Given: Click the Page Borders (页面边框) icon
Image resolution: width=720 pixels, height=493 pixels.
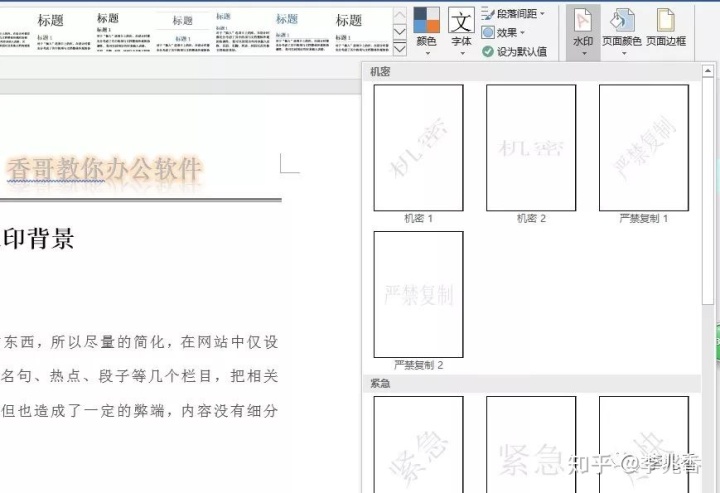Looking at the screenshot, I should [666, 28].
